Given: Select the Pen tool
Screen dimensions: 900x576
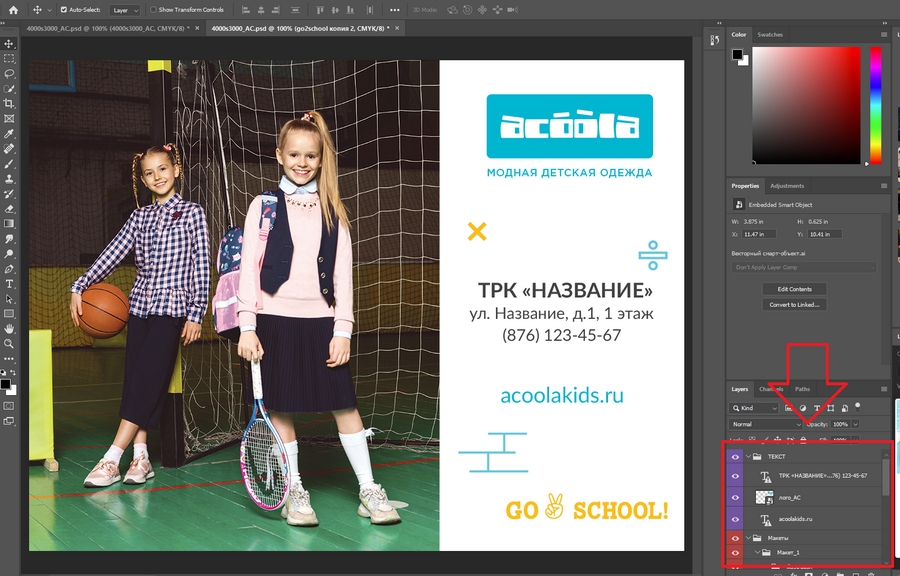Looking at the screenshot, I should (9, 268).
